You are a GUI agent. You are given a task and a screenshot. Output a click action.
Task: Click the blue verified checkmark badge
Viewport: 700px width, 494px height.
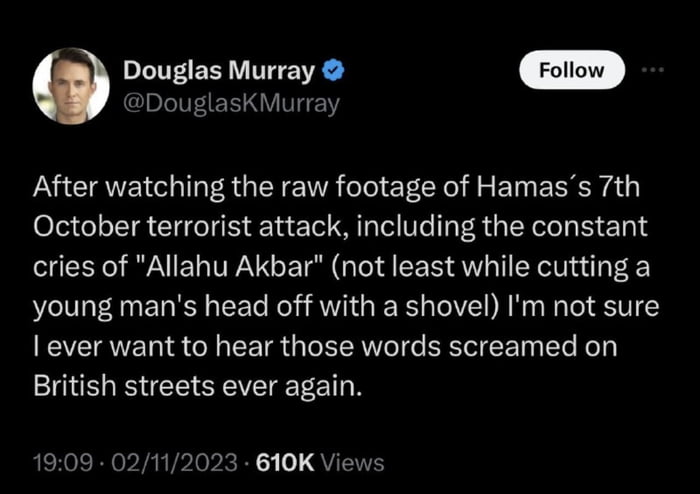coord(333,71)
